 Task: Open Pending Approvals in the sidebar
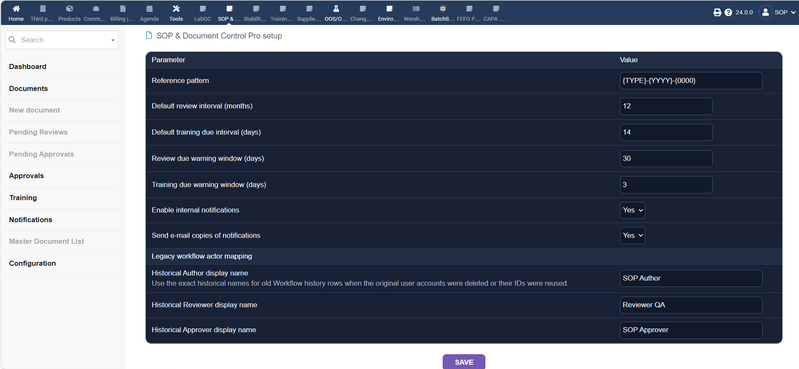click(x=41, y=154)
